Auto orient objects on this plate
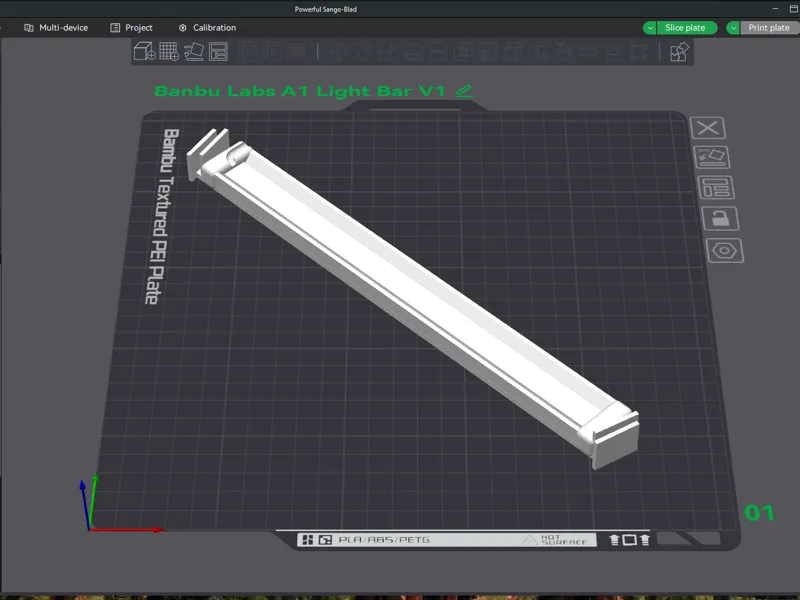Image resolution: width=800 pixels, height=600 pixels. click(712, 157)
